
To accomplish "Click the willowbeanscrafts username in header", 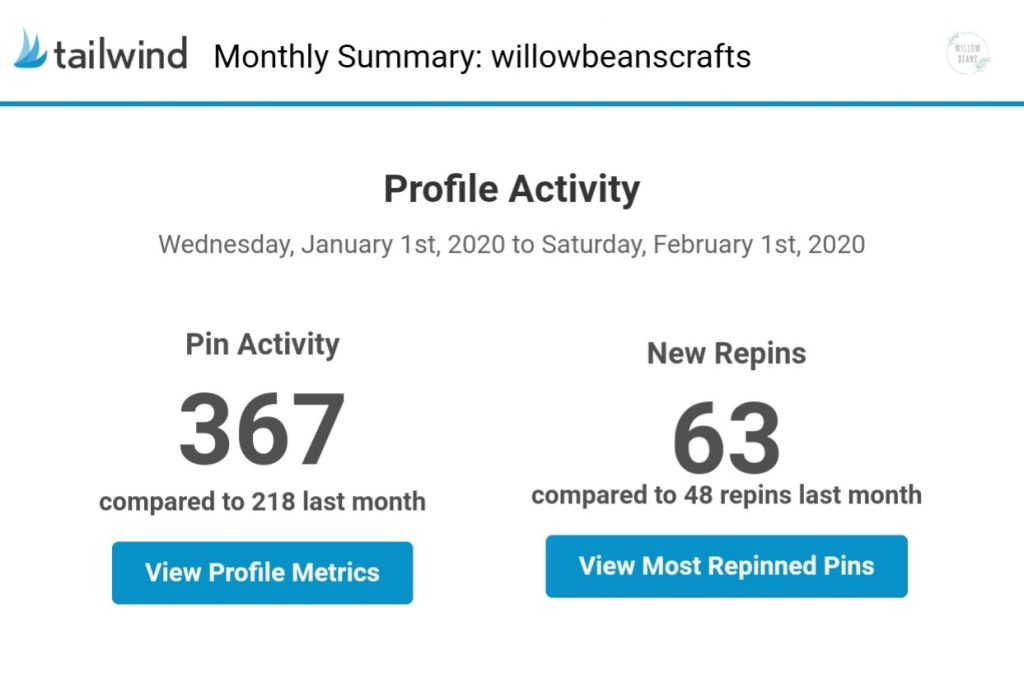I will point(621,56).
